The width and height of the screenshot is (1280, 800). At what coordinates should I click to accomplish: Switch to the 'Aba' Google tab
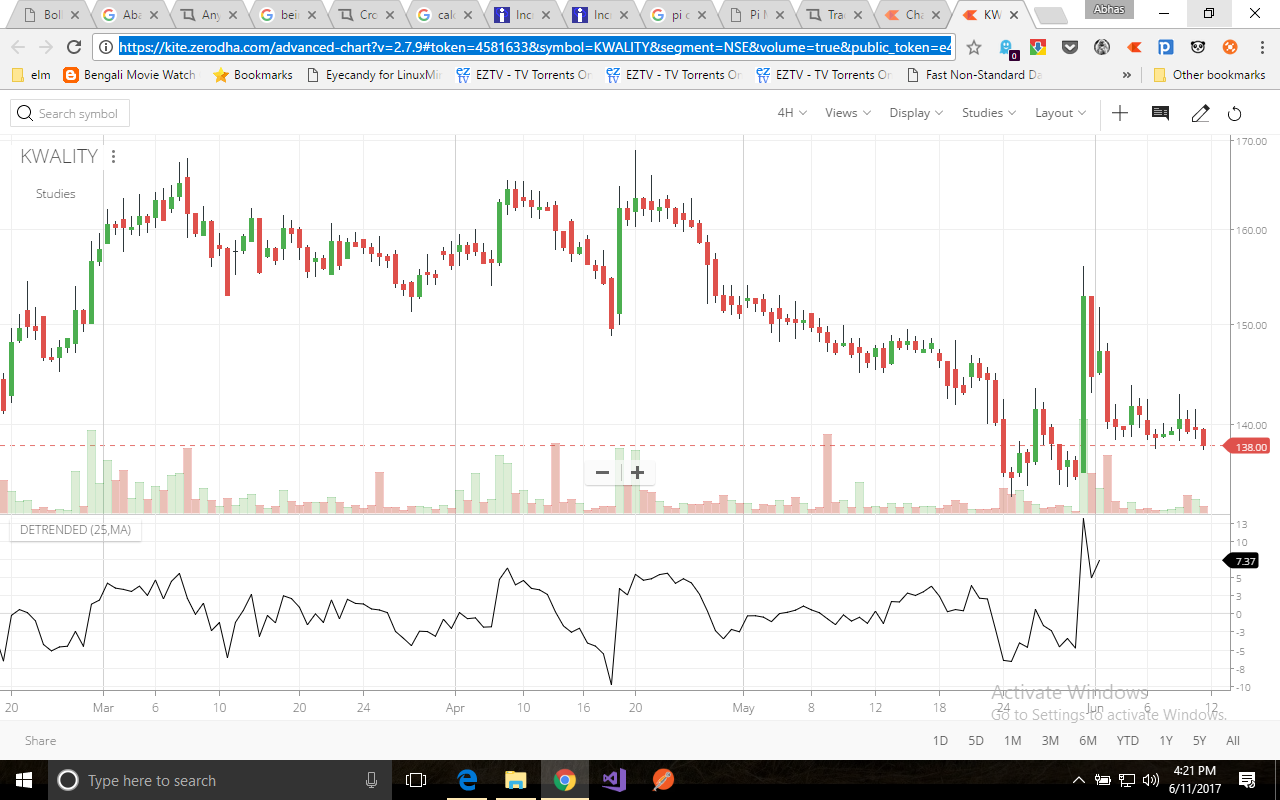tap(131, 15)
